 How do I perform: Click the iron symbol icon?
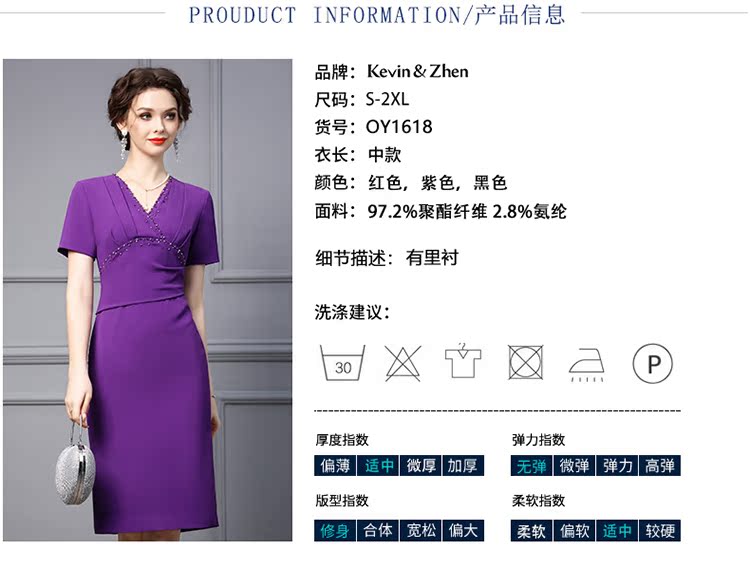(x=587, y=365)
